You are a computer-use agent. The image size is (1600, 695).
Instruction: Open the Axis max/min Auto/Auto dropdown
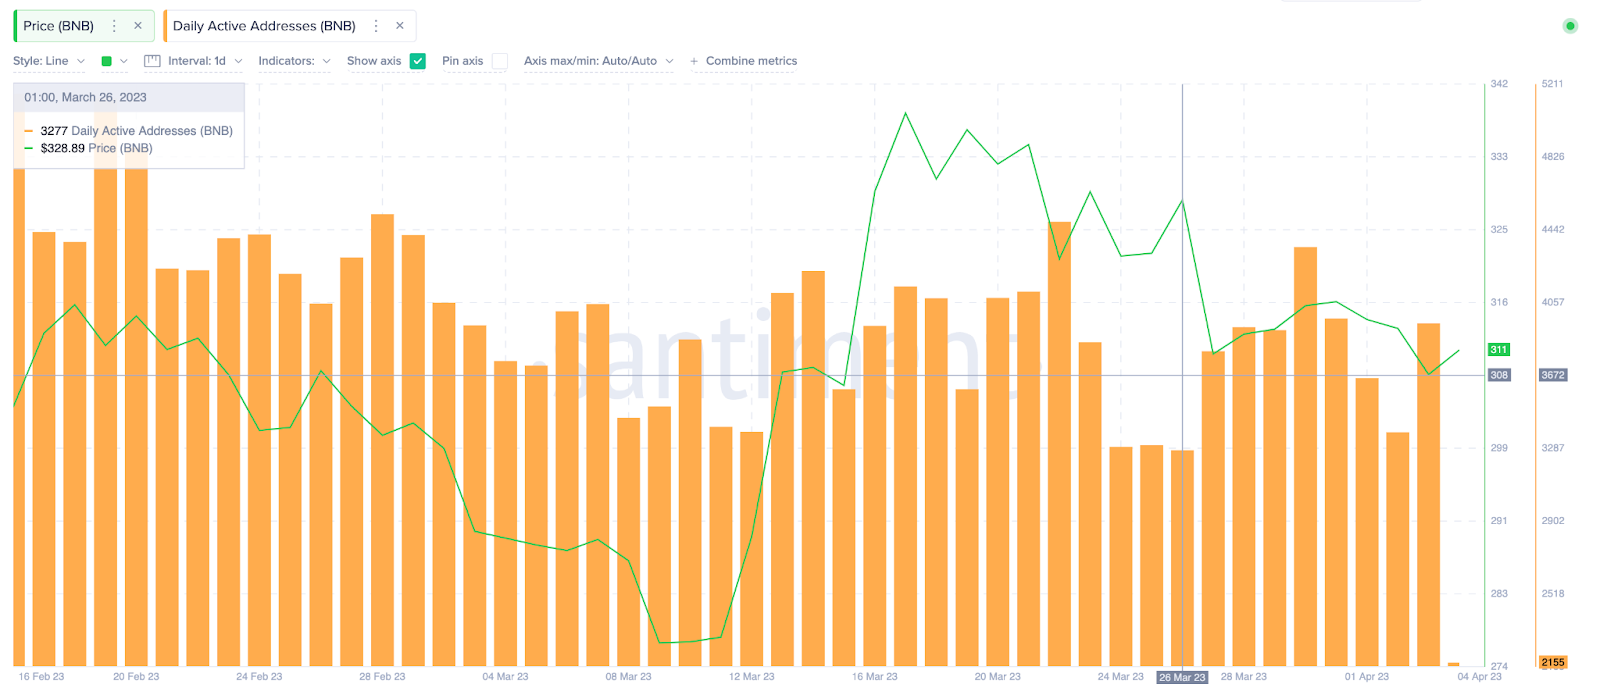[598, 61]
